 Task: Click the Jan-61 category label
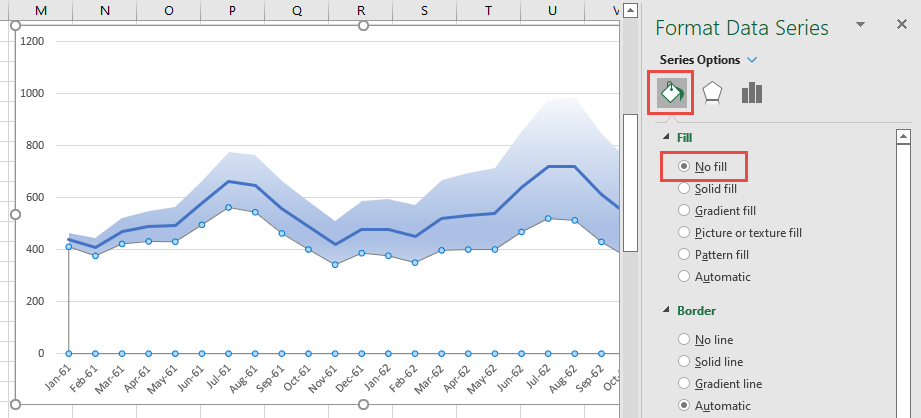click(x=57, y=377)
